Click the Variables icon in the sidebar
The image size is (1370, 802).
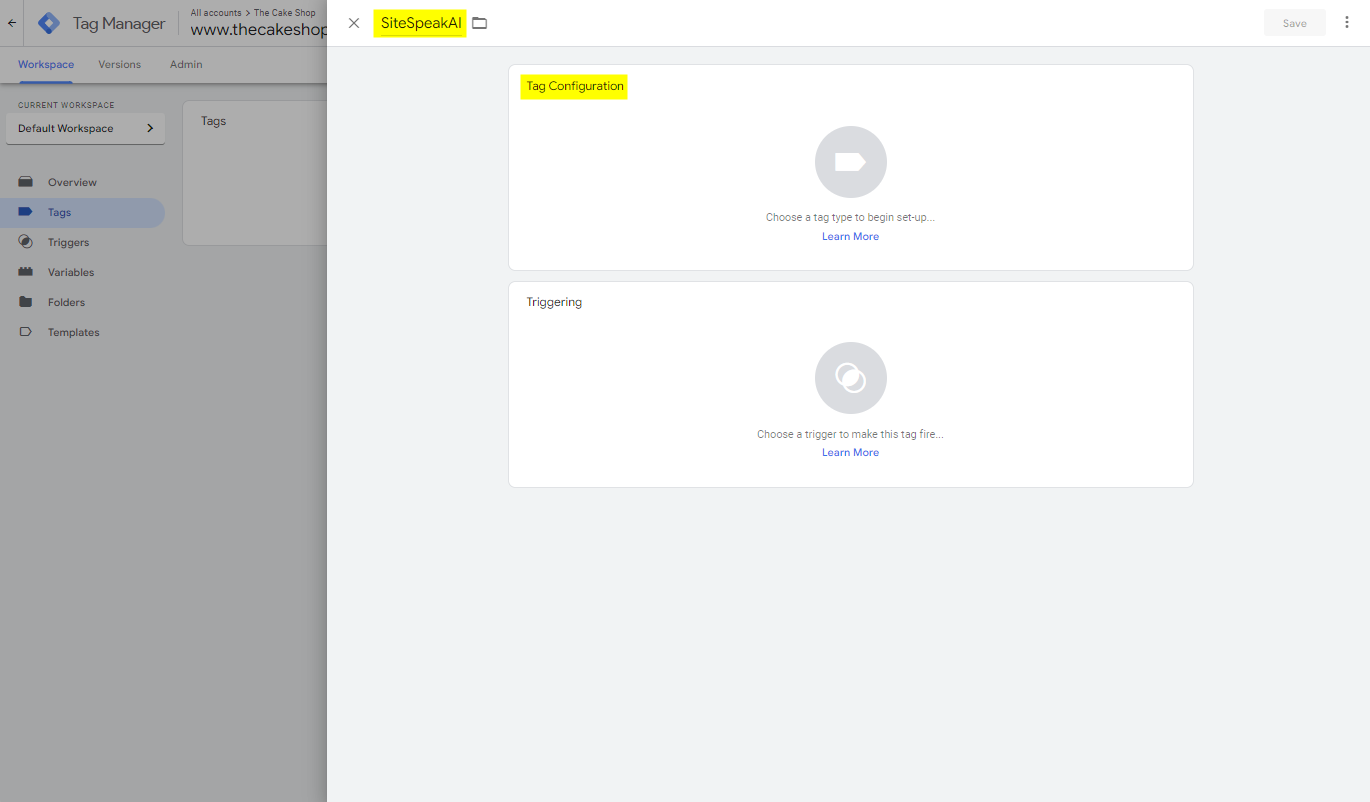coord(26,272)
